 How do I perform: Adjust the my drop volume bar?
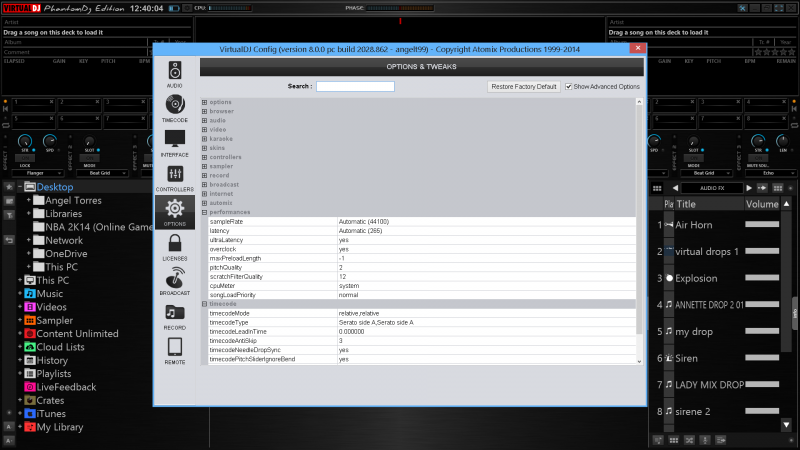pos(762,331)
